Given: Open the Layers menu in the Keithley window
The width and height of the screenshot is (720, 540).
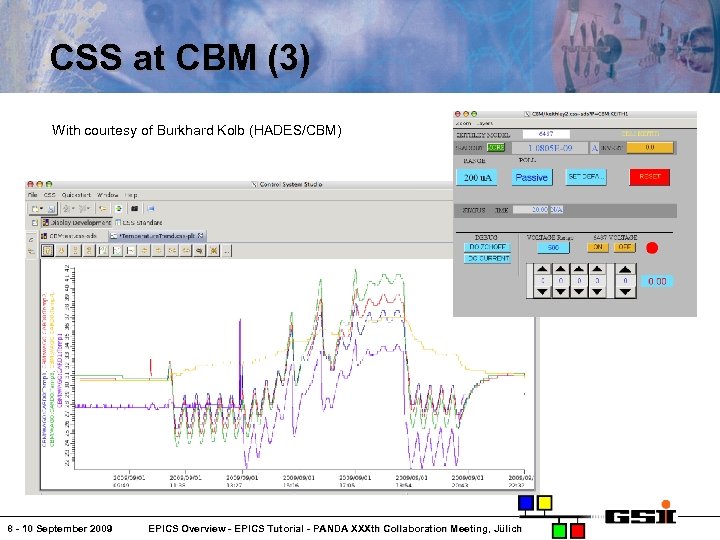Looking at the screenshot, I should [x=485, y=123].
